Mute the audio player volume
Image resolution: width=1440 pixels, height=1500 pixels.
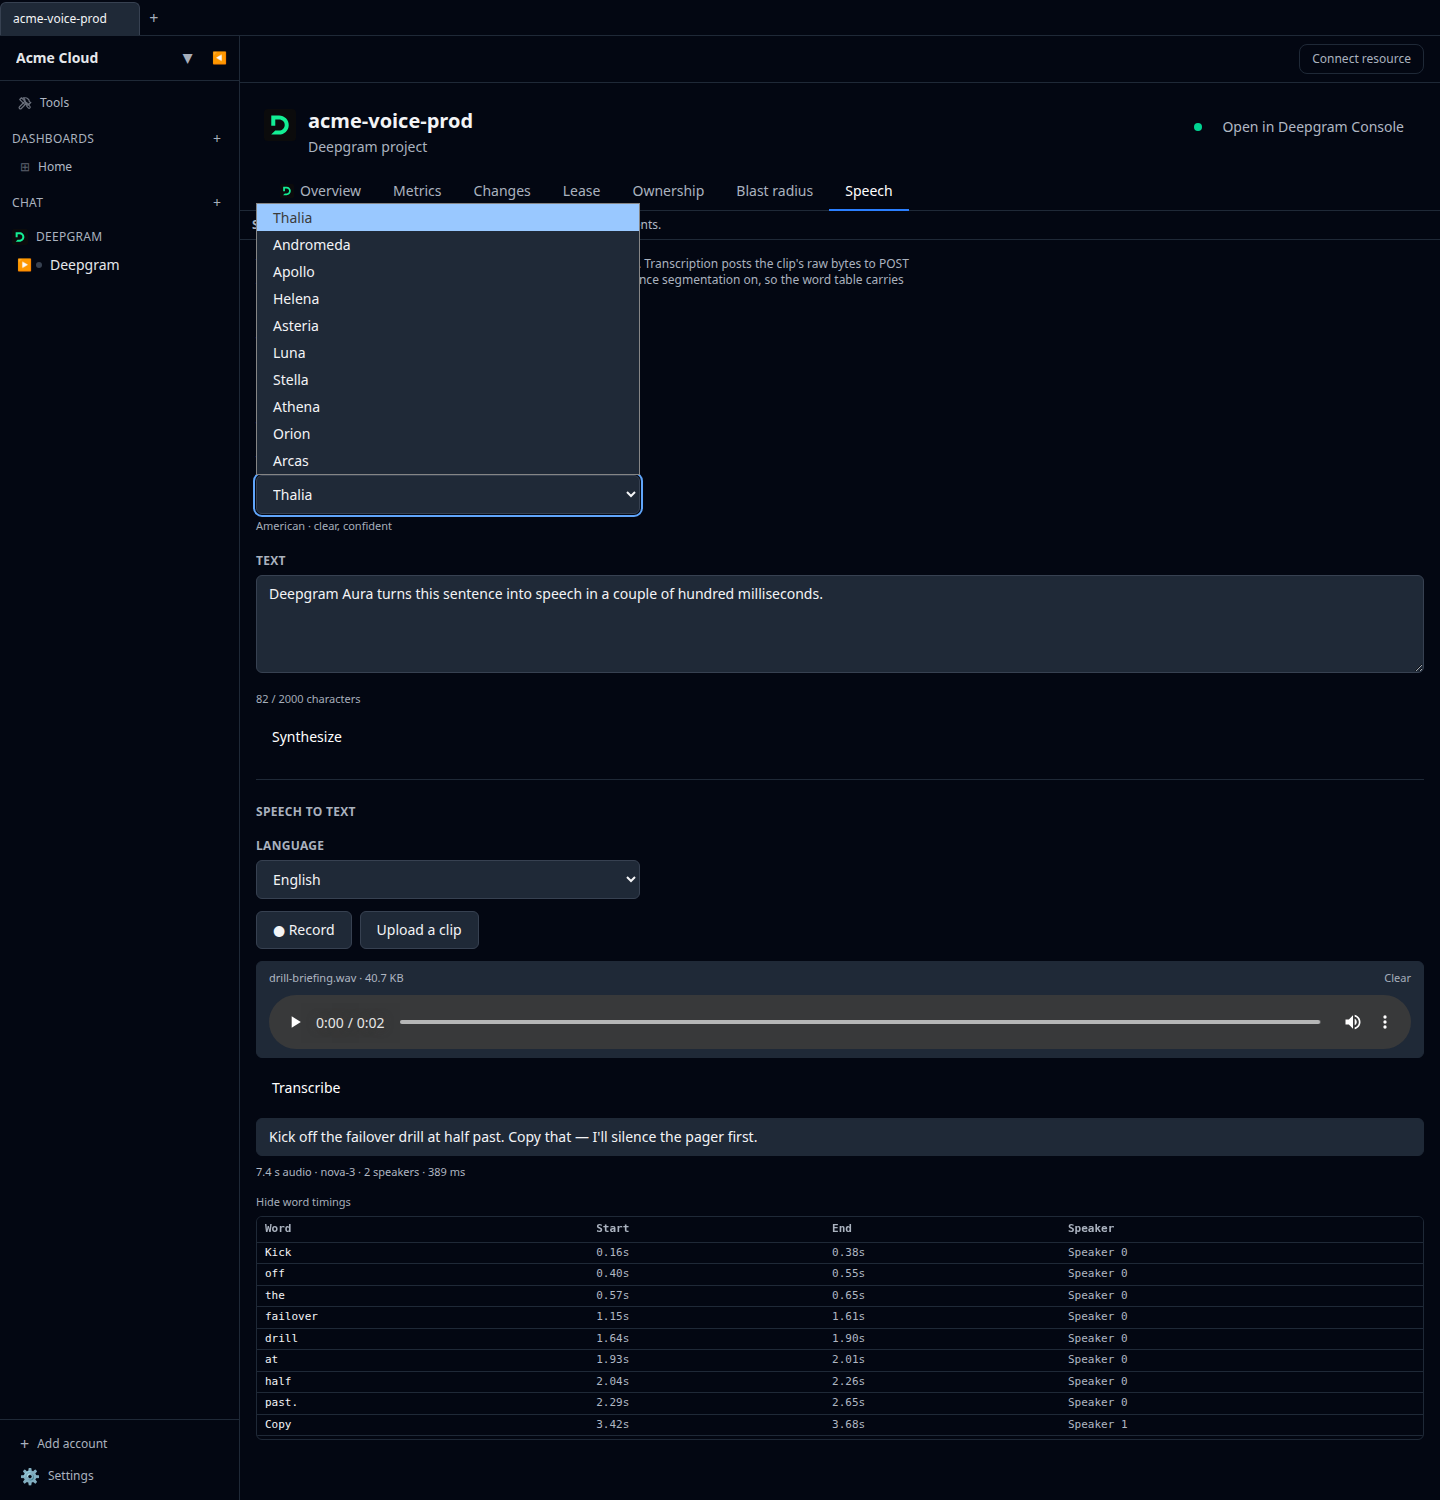(x=1352, y=1022)
